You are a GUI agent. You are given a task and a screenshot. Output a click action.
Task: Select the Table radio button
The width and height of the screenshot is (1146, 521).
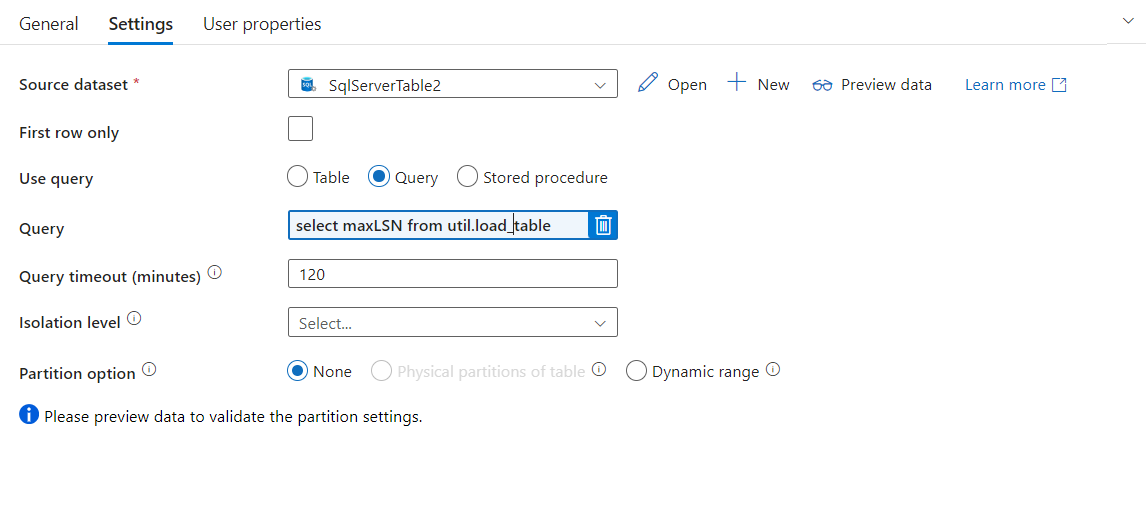point(297,177)
